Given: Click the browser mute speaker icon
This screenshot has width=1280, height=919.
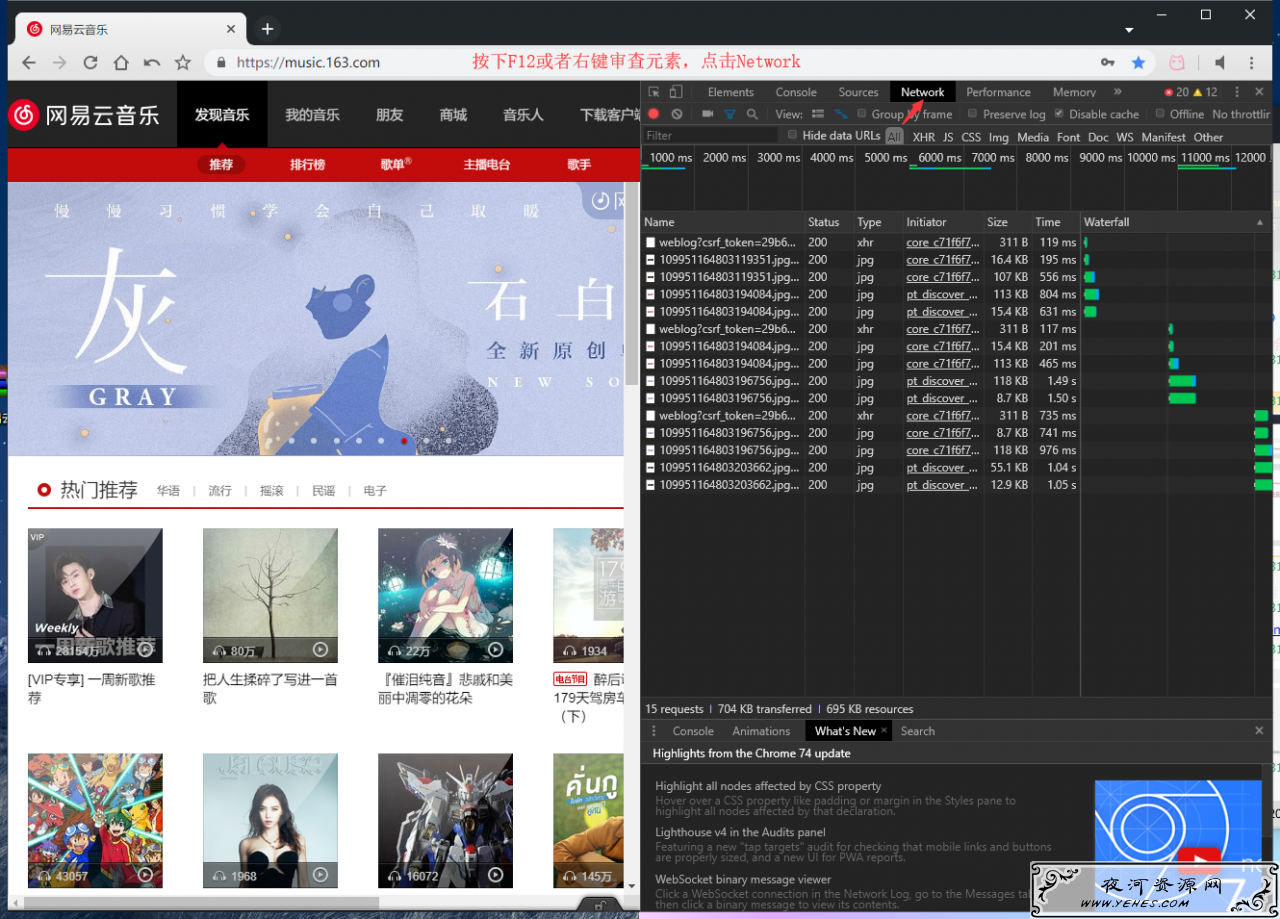Looking at the screenshot, I should [x=1220, y=62].
